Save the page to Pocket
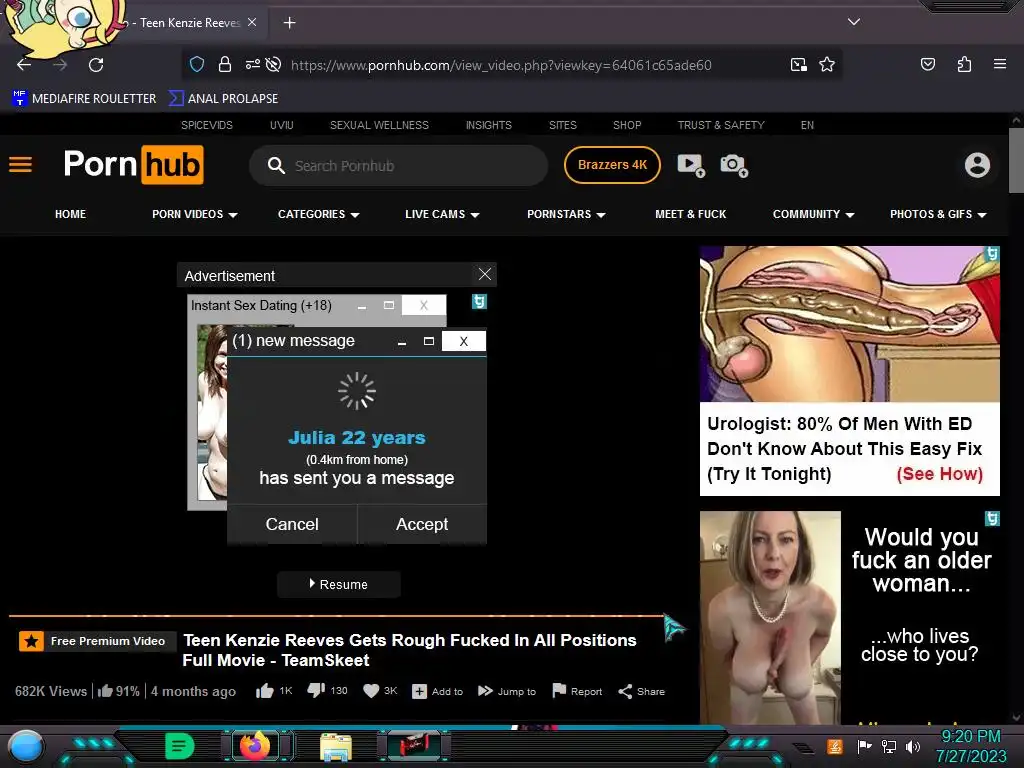This screenshot has width=1024, height=768. (927, 64)
